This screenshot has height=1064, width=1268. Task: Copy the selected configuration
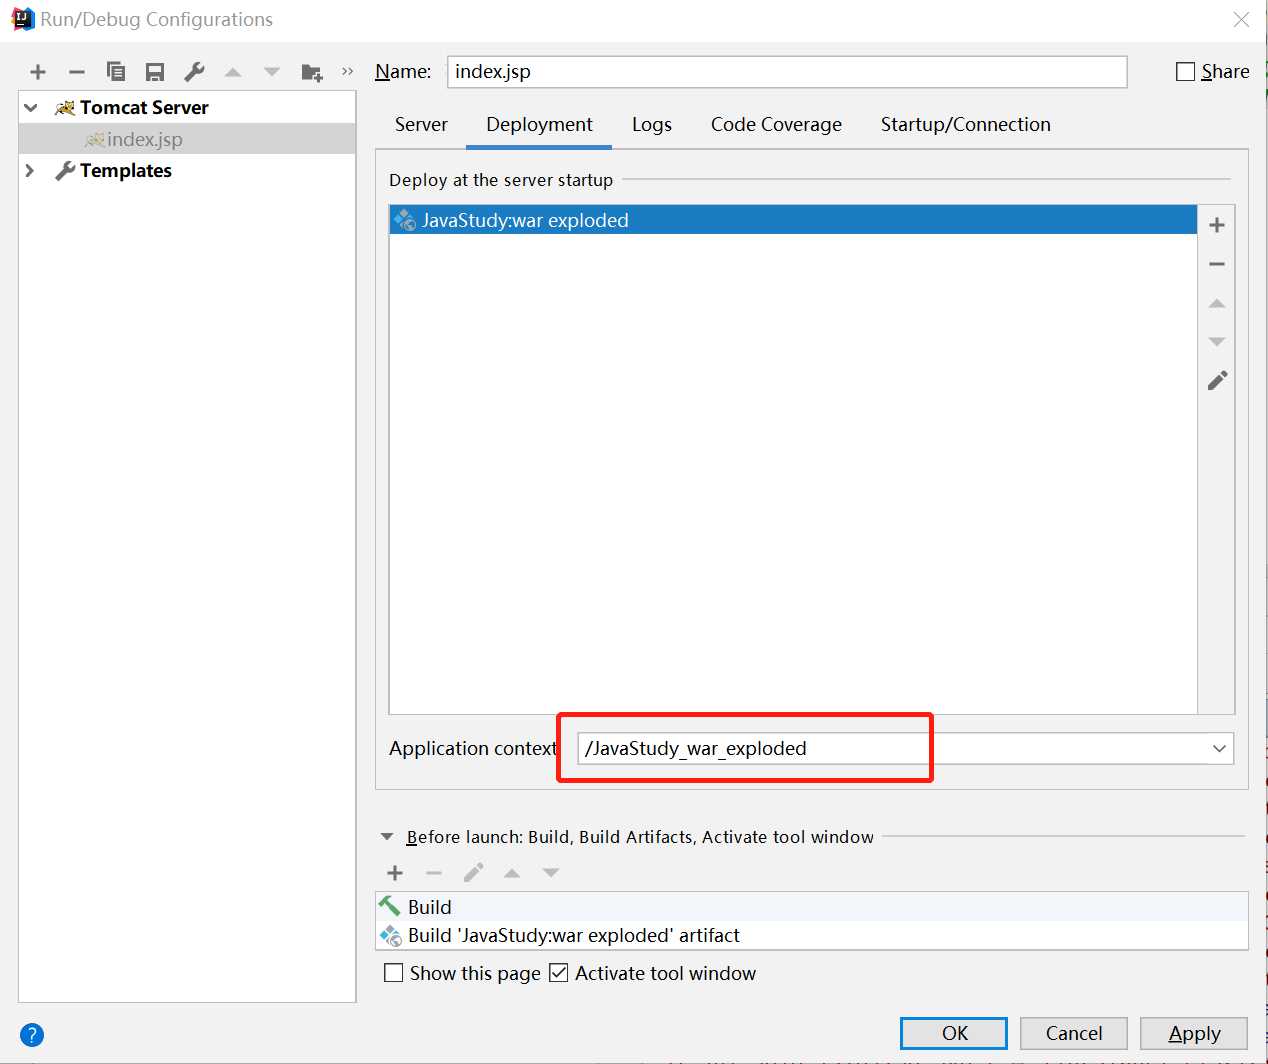116,72
